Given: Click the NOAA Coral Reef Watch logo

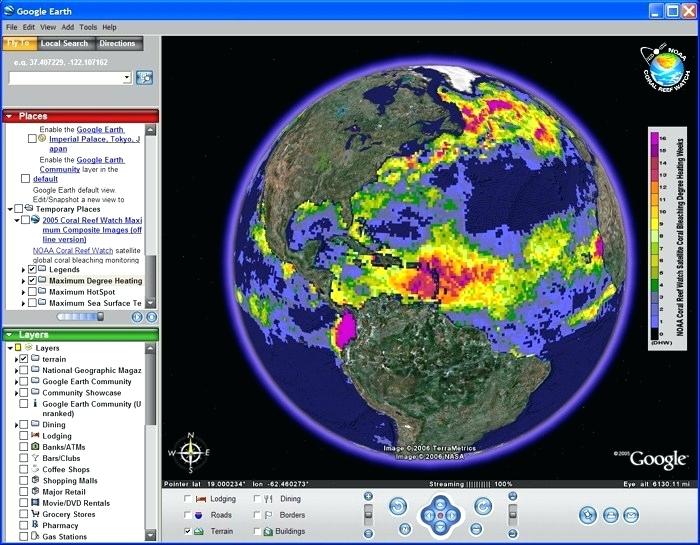Looking at the screenshot, I should [665, 68].
